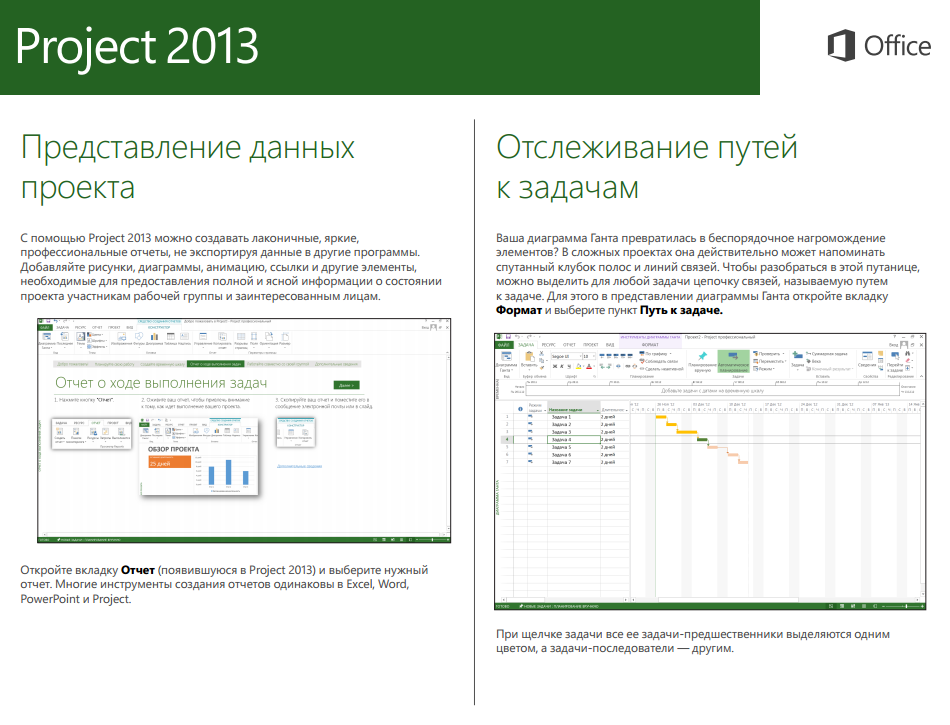Click the КОНСТРУКТОР tab in the report window
This screenshot has height=725, width=950.
(x=159, y=328)
